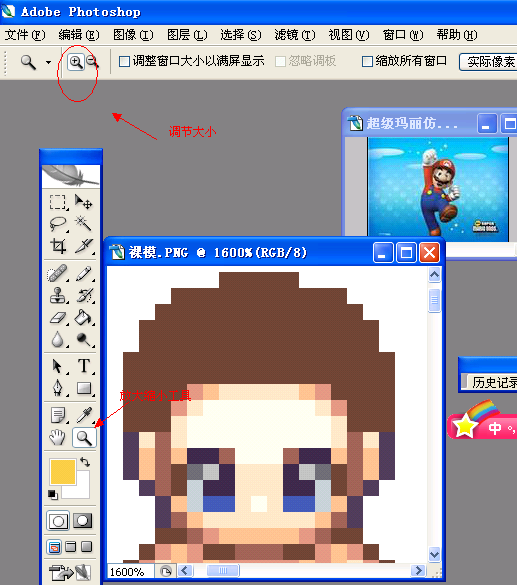The width and height of the screenshot is (517, 585).
Task: Open the 视图(V) menu
Action: coord(349,35)
